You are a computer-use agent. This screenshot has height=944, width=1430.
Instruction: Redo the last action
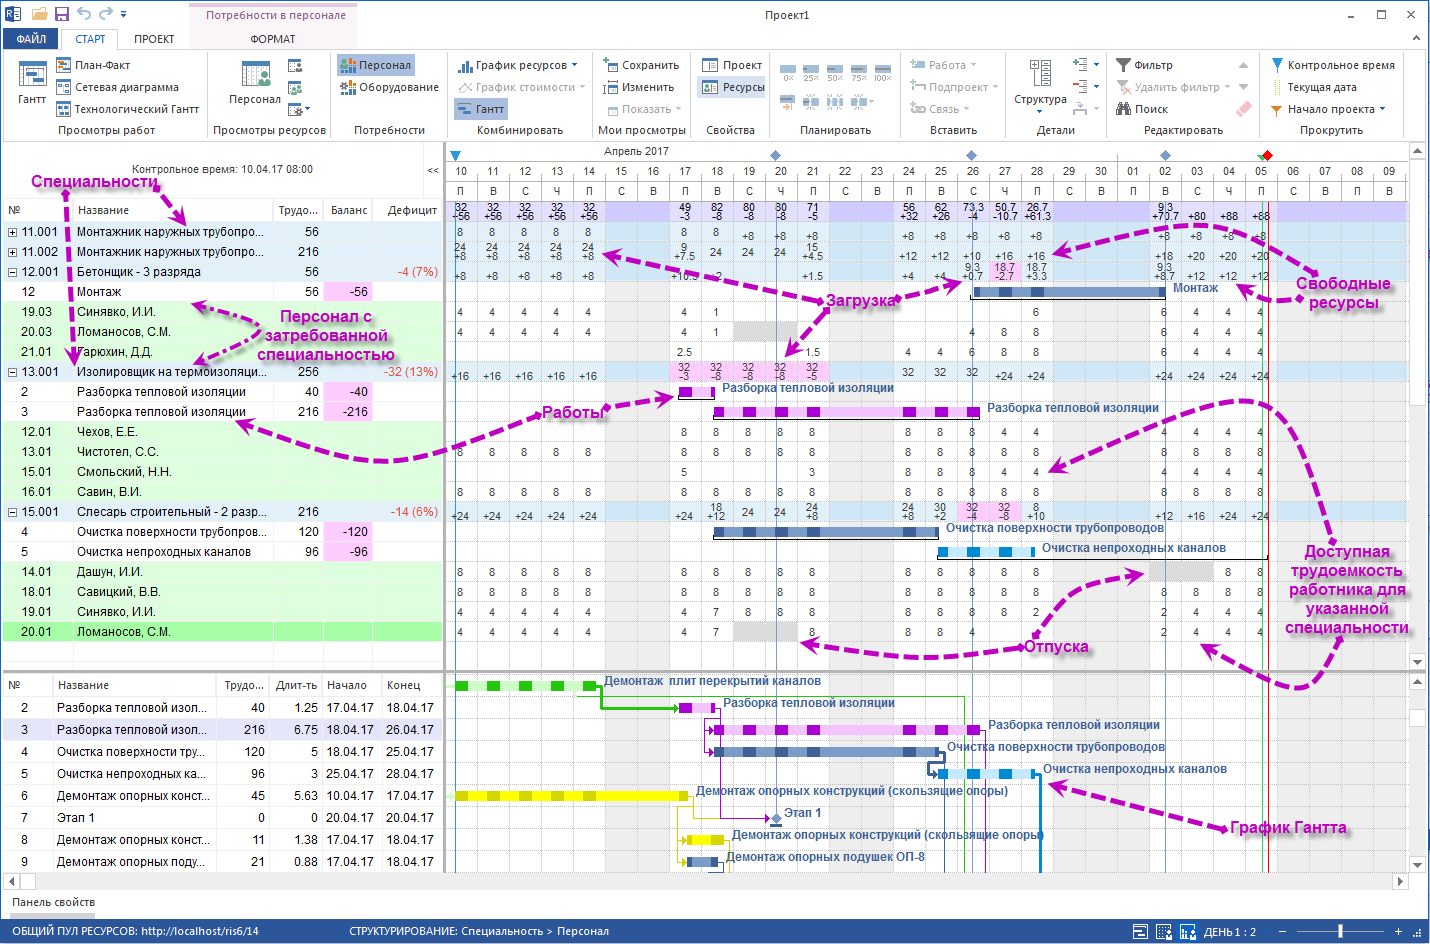point(106,14)
